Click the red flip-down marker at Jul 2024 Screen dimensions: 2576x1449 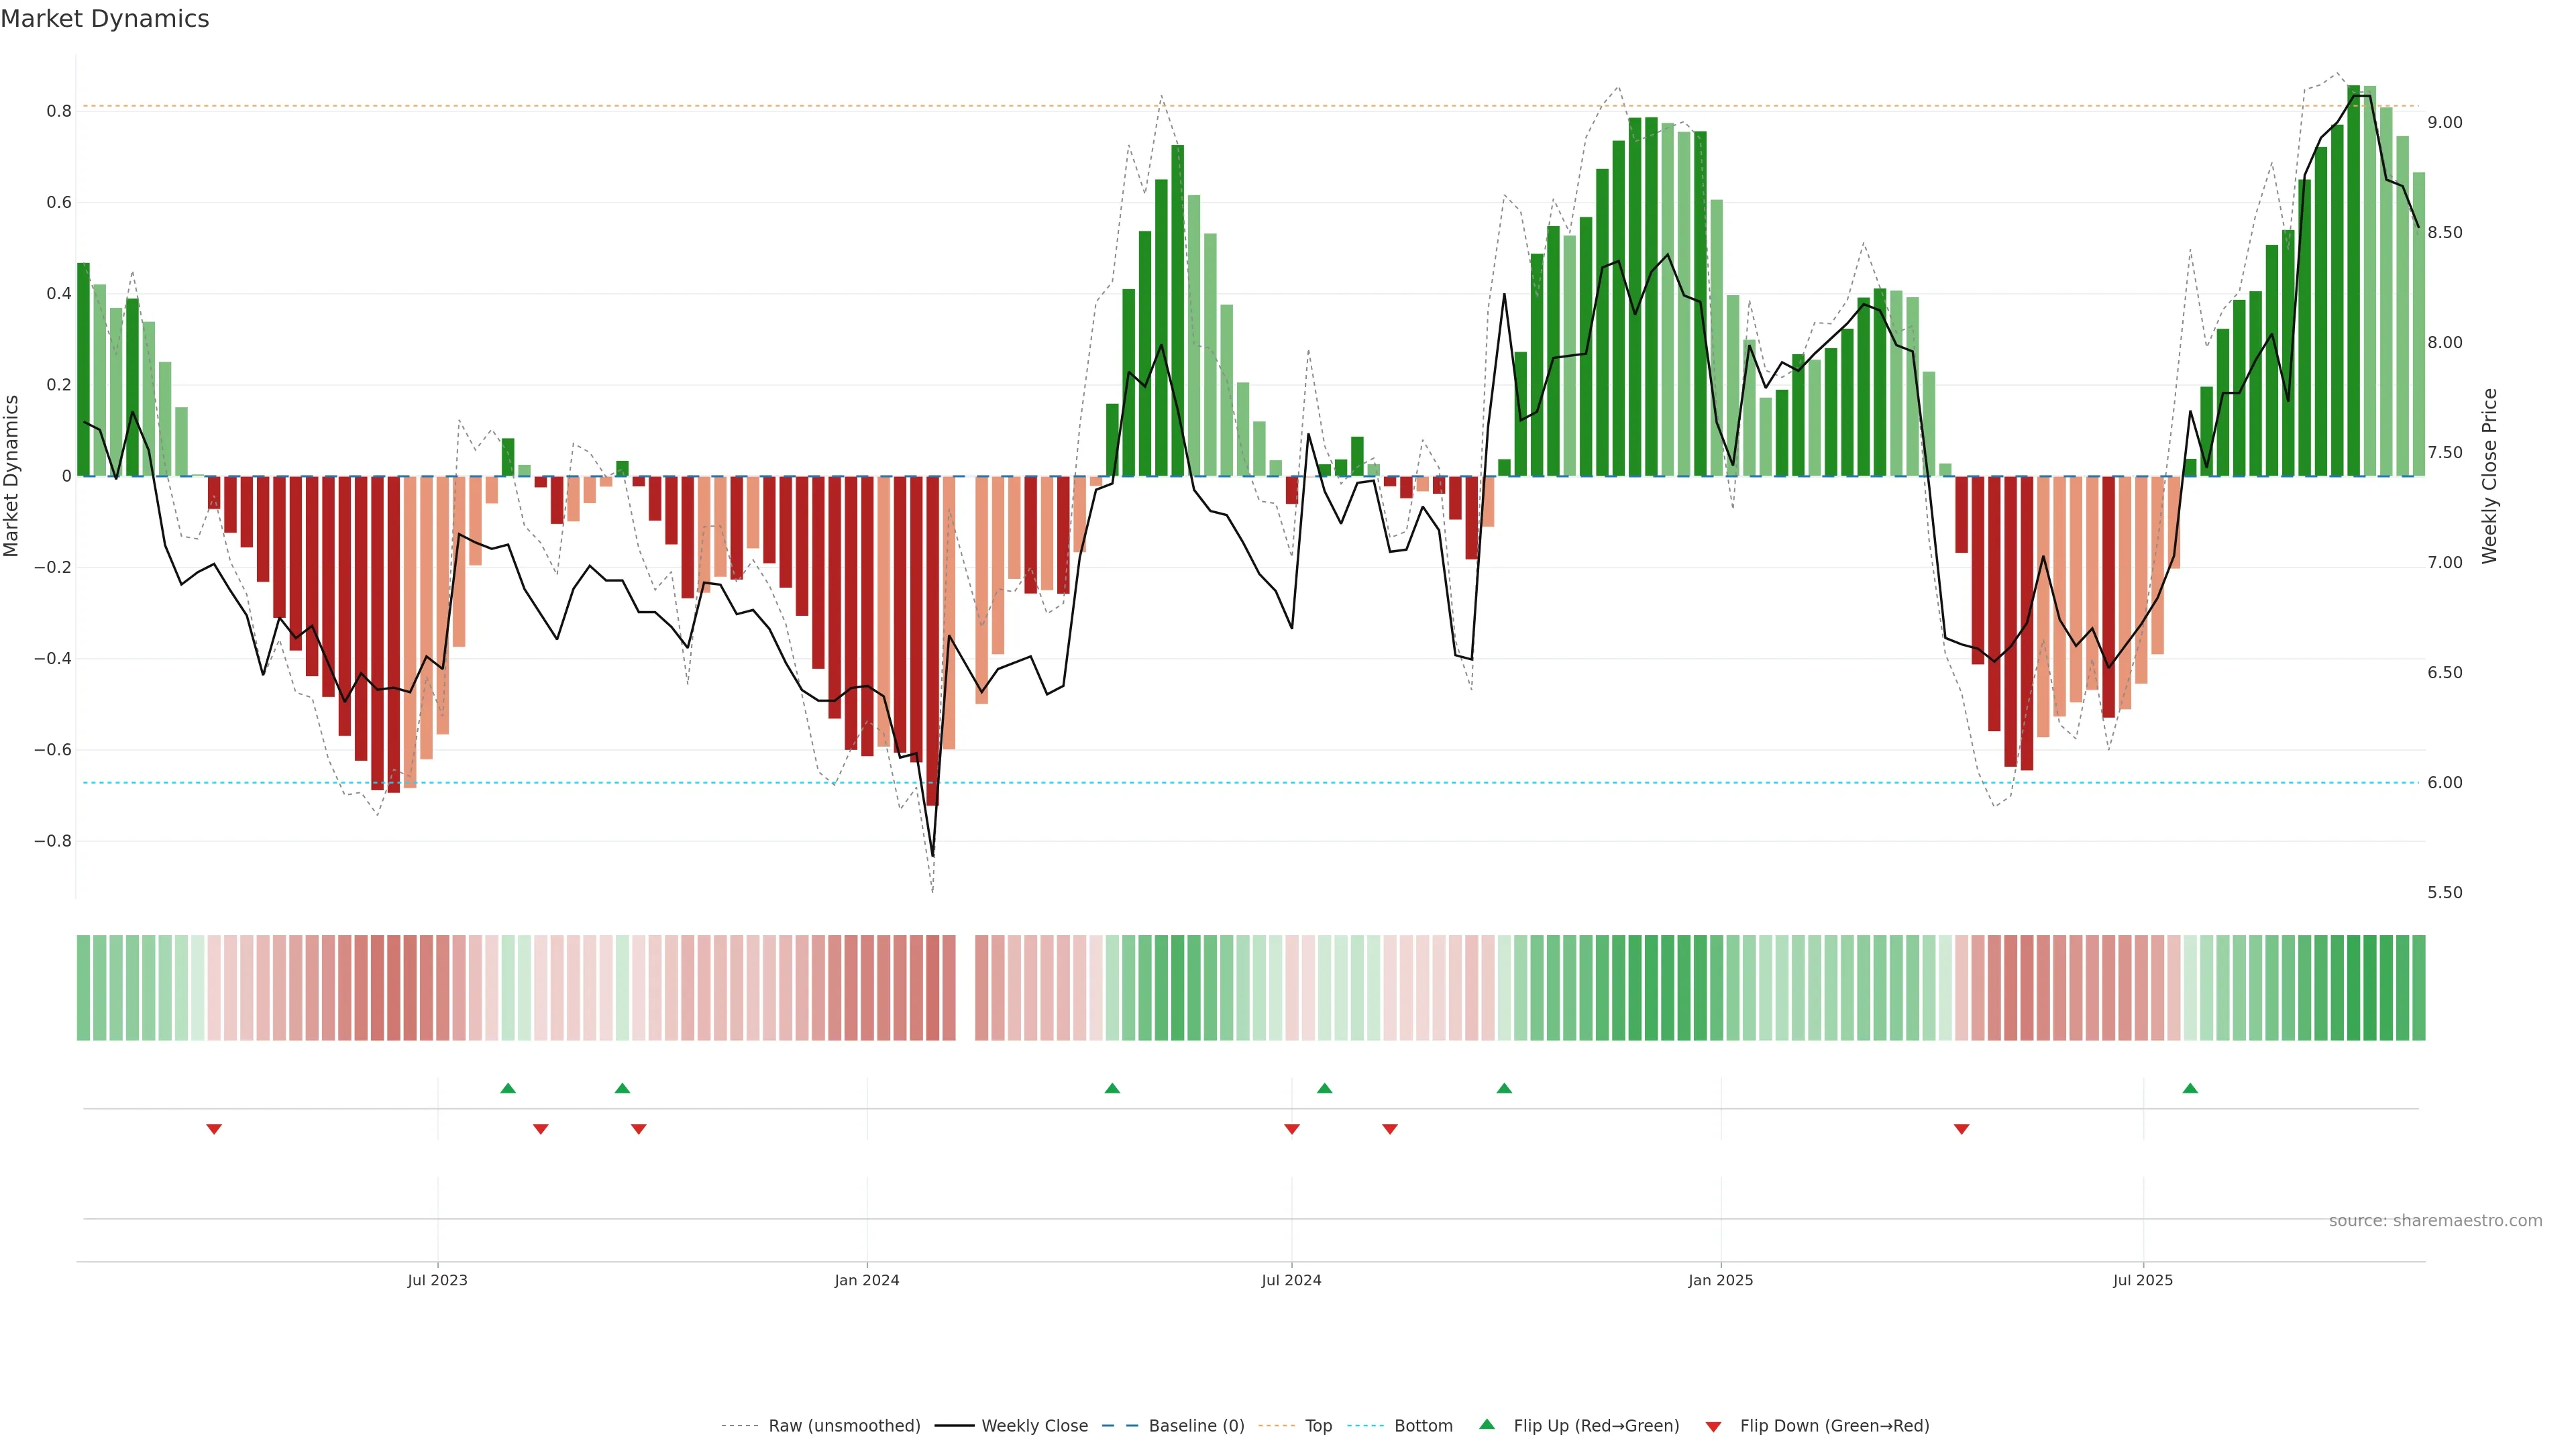click(x=1291, y=1129)
